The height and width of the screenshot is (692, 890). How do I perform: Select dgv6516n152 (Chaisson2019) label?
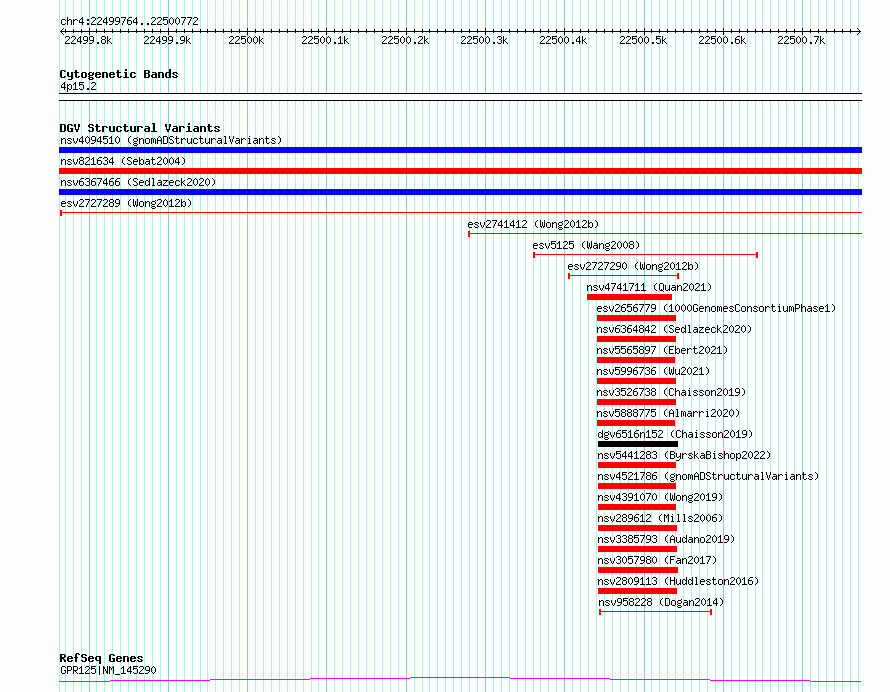tap(675, 434)
